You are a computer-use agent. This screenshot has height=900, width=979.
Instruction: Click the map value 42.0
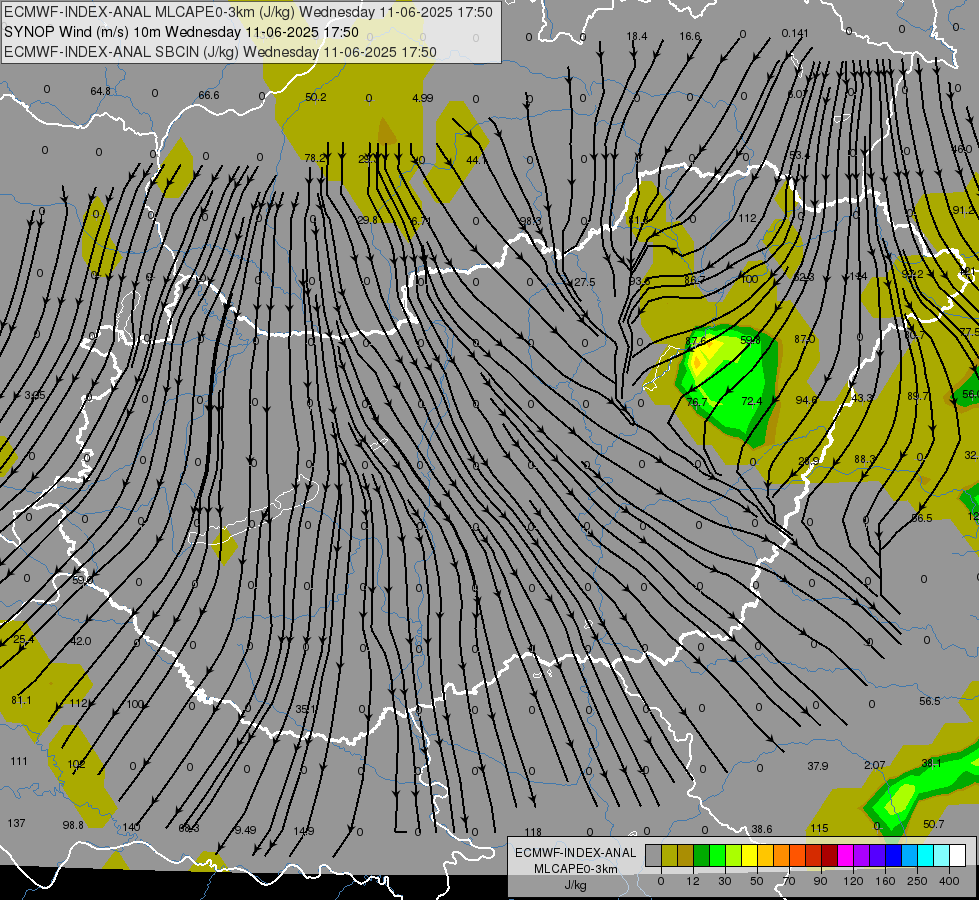81,641
